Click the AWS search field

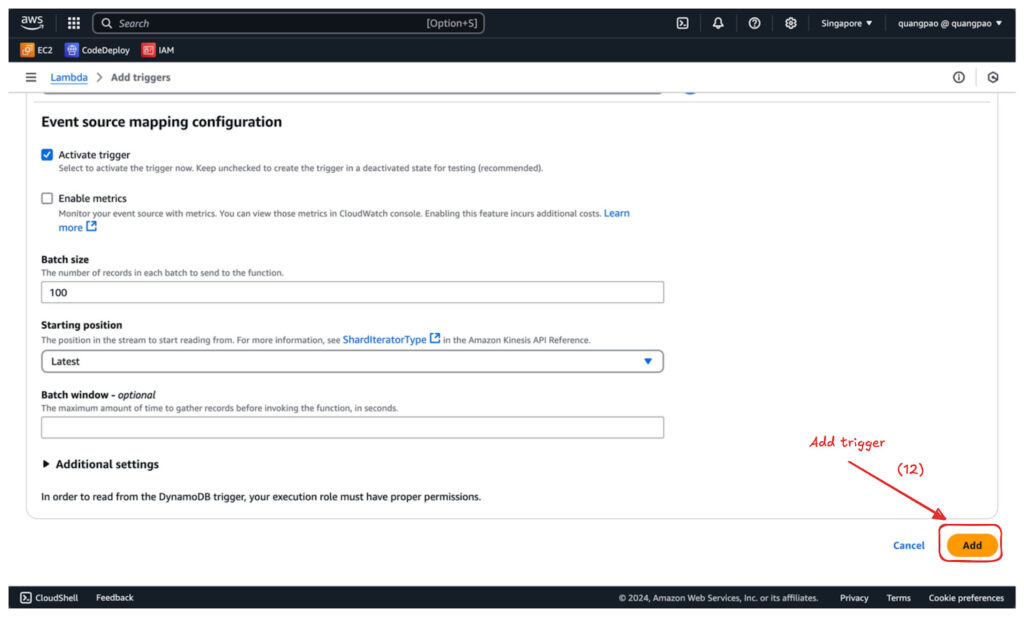click(x=289, y=23)
